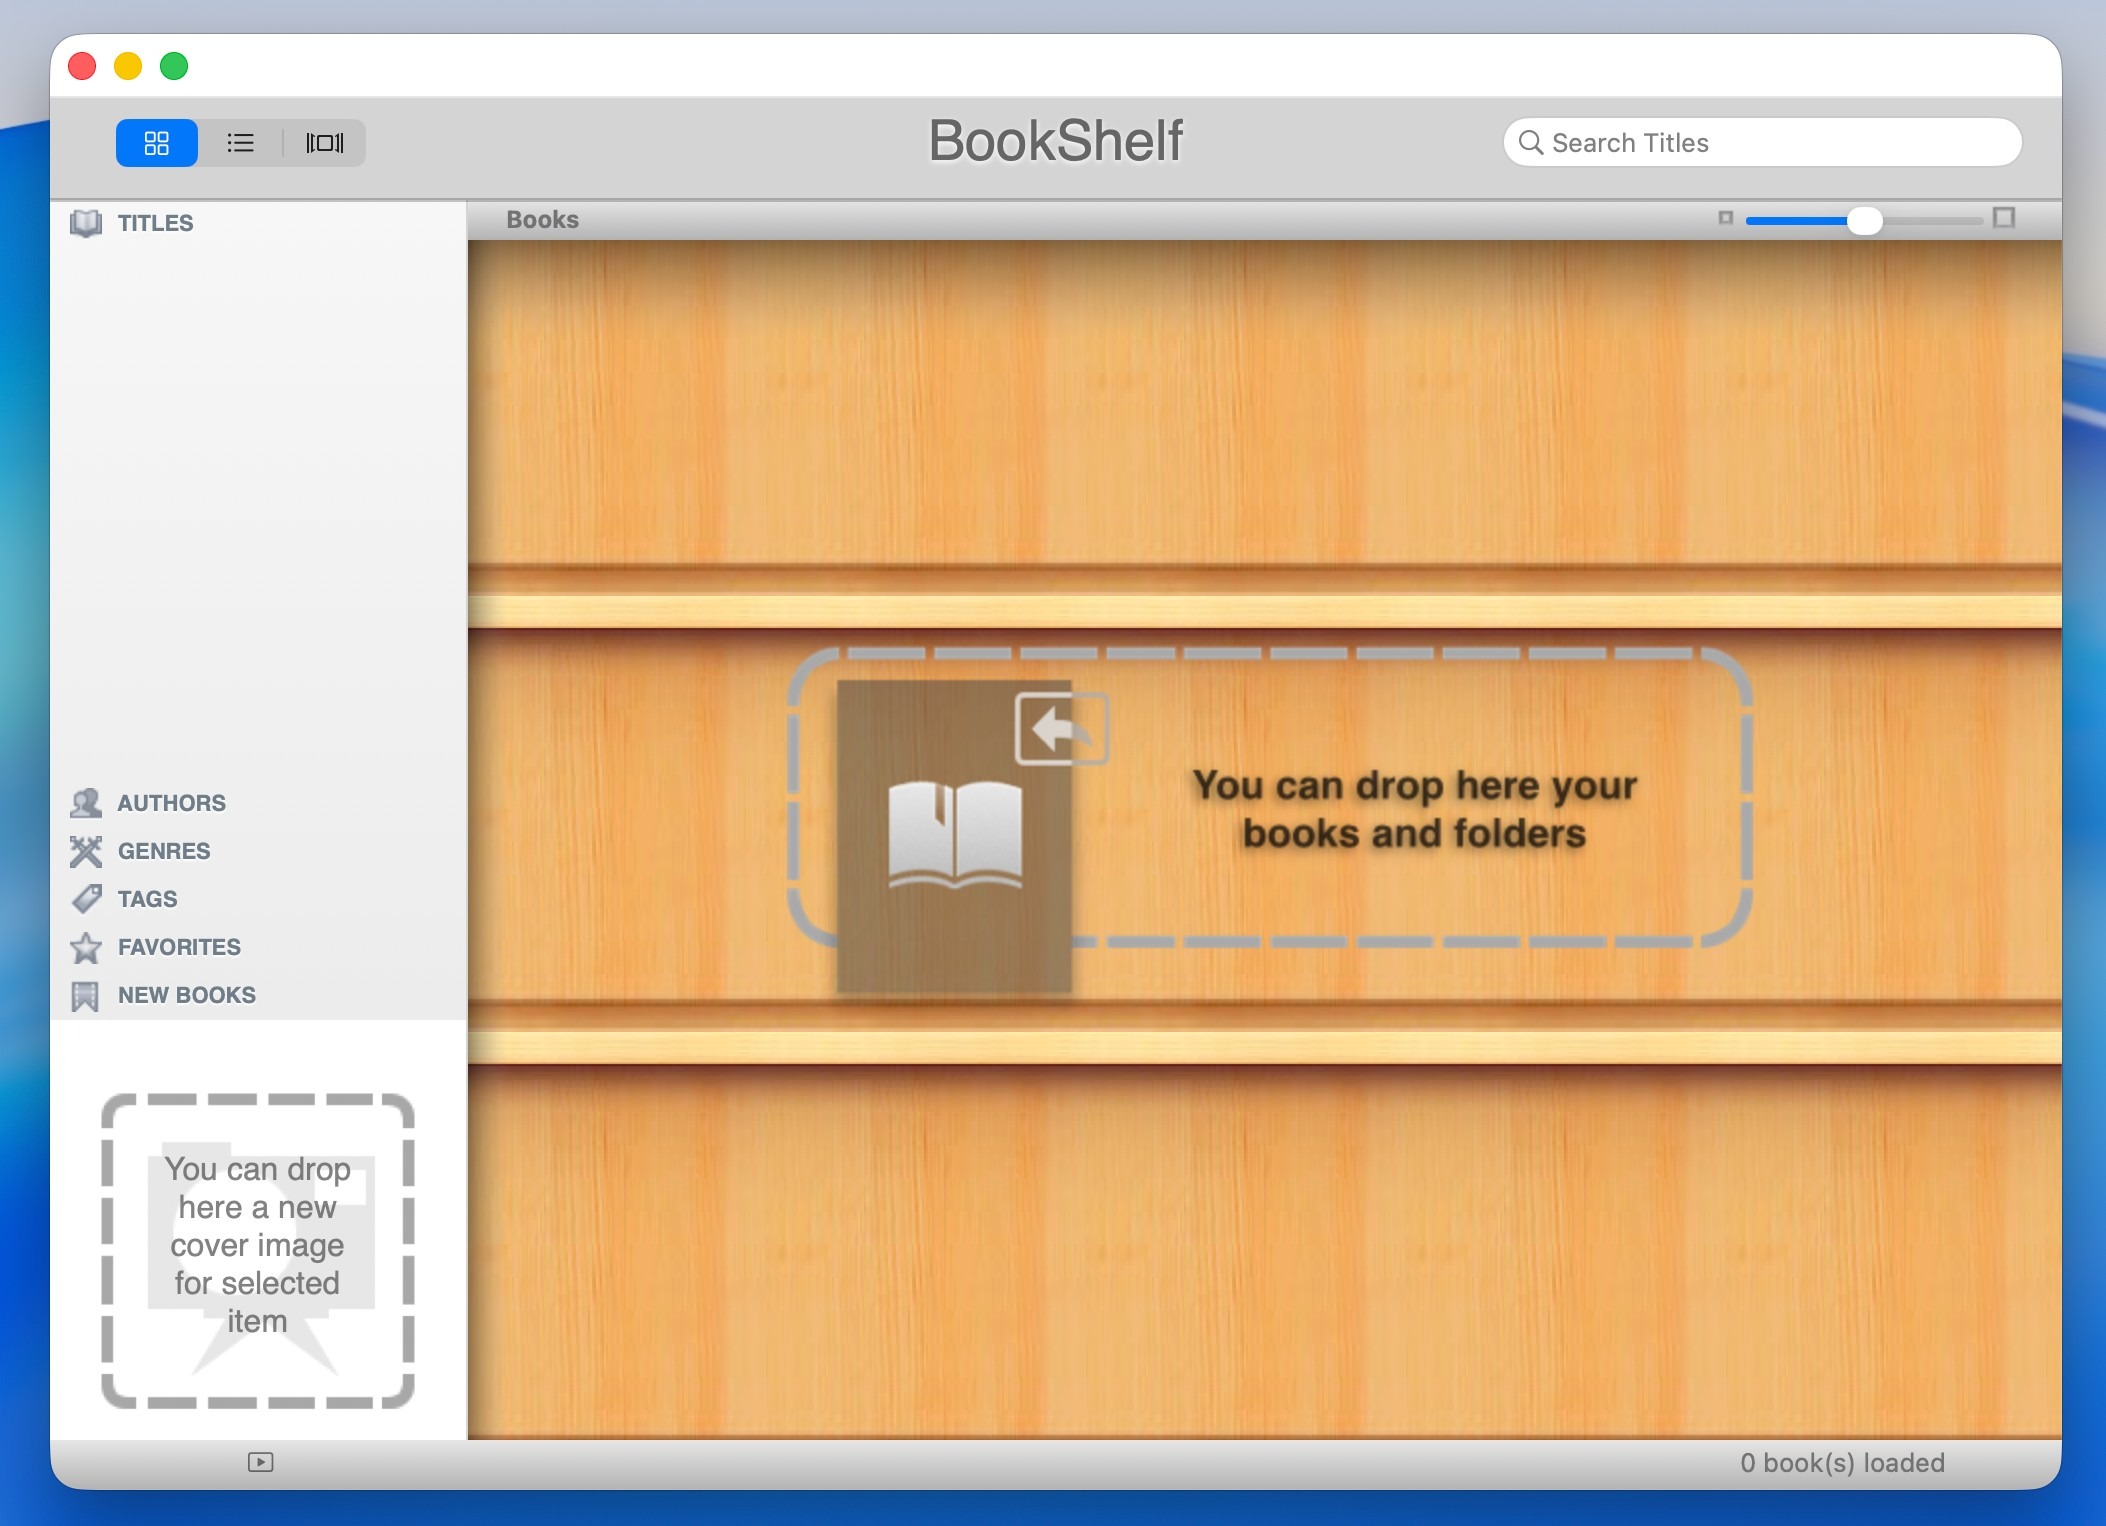Viewport: 2106px width, 1526px height.
Task: Click the 'Books' header label
Action: 542,220
